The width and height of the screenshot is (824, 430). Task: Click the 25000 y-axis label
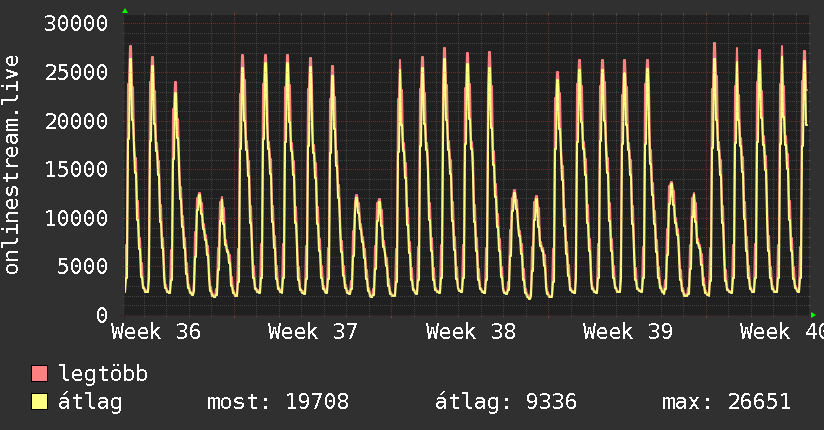coord(76,73)
